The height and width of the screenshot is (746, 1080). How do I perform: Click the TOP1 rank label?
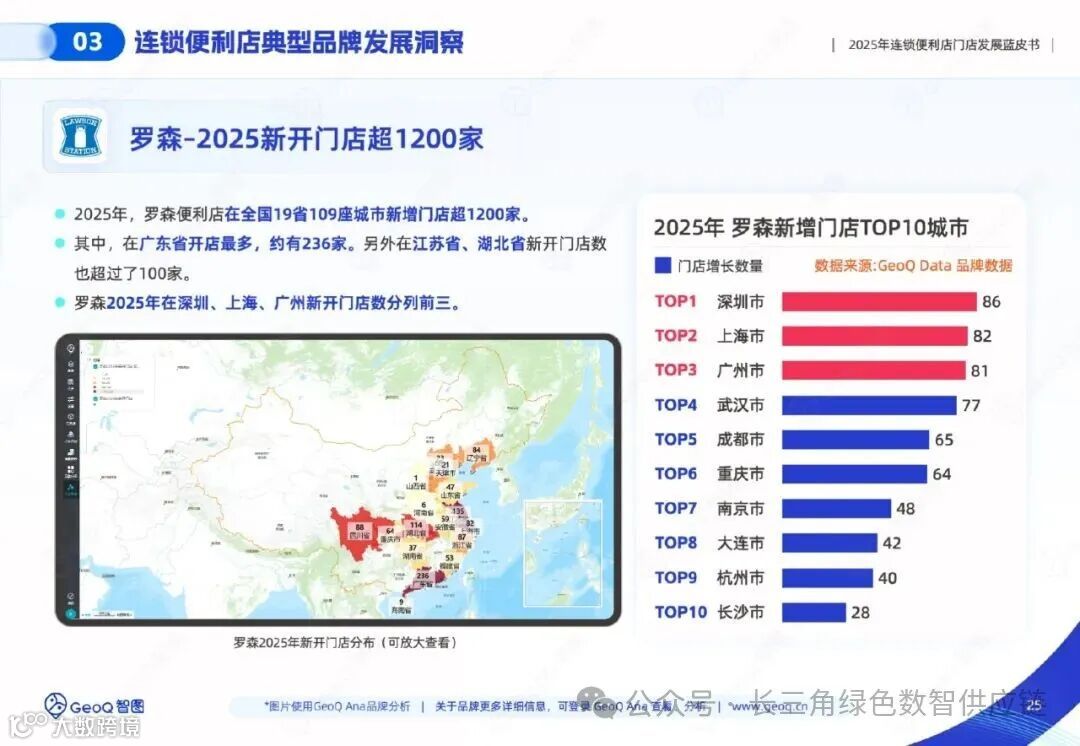[676, 301]
